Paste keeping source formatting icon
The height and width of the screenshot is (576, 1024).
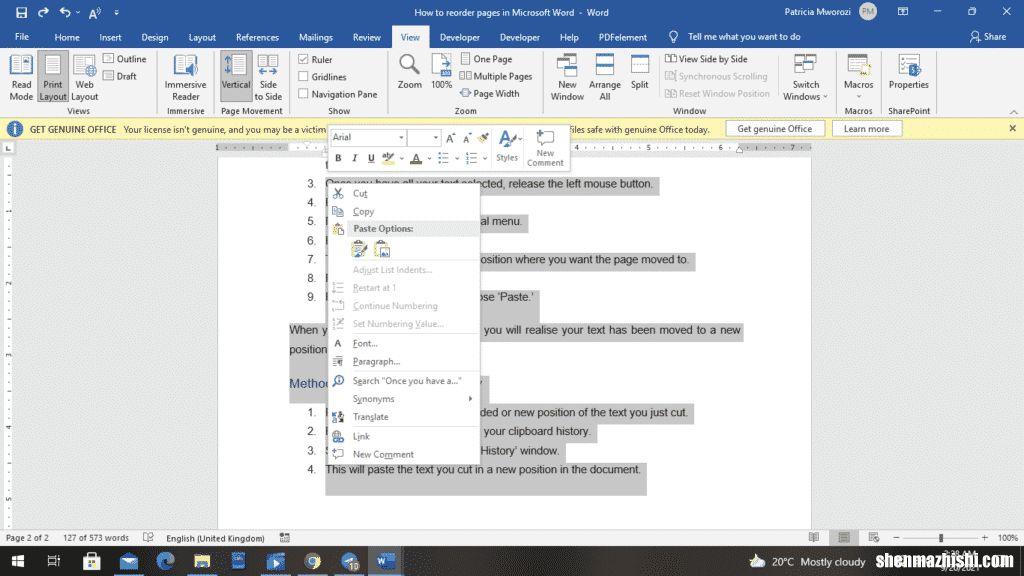point(359,249)
